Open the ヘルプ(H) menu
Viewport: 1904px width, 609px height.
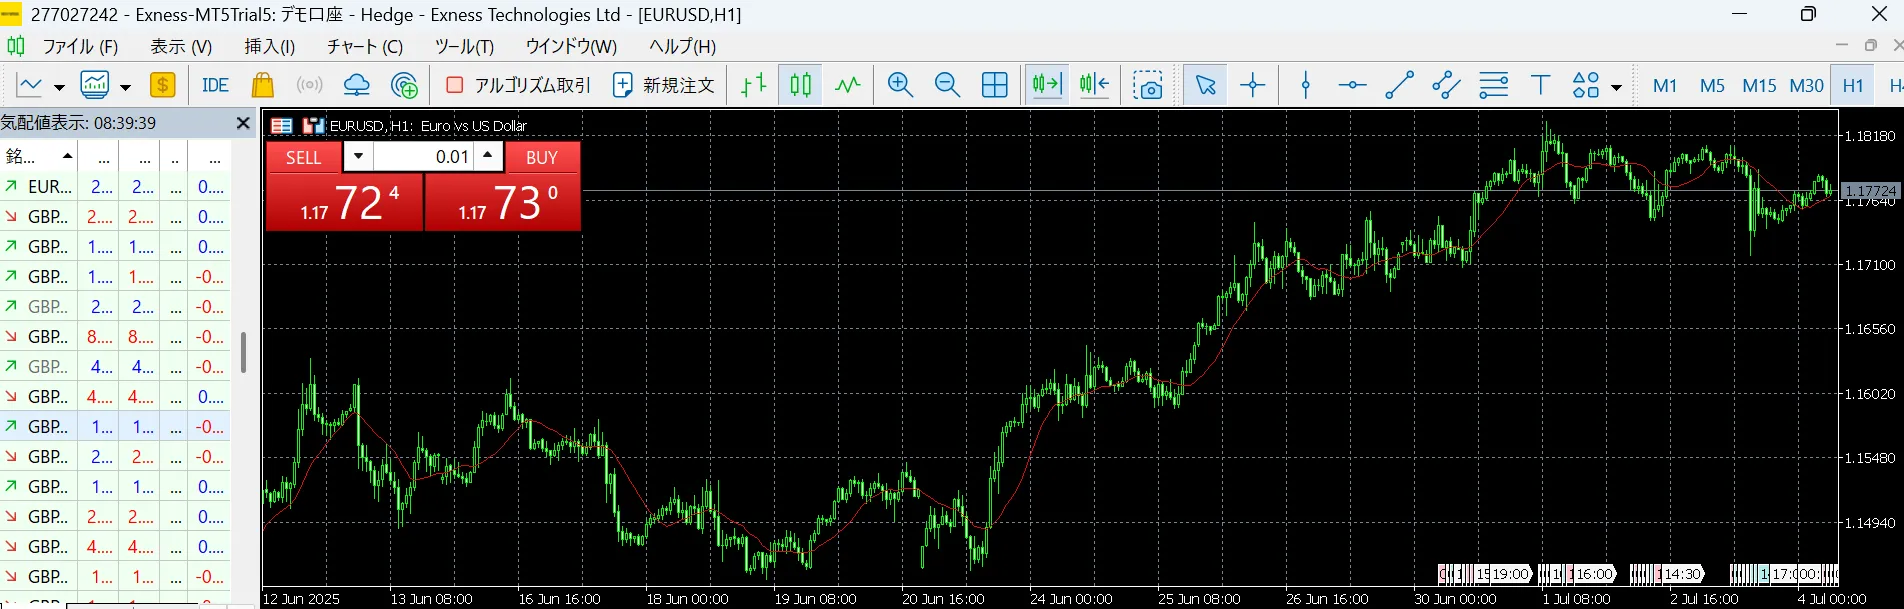pyautogui.click(x=682, y=46)
